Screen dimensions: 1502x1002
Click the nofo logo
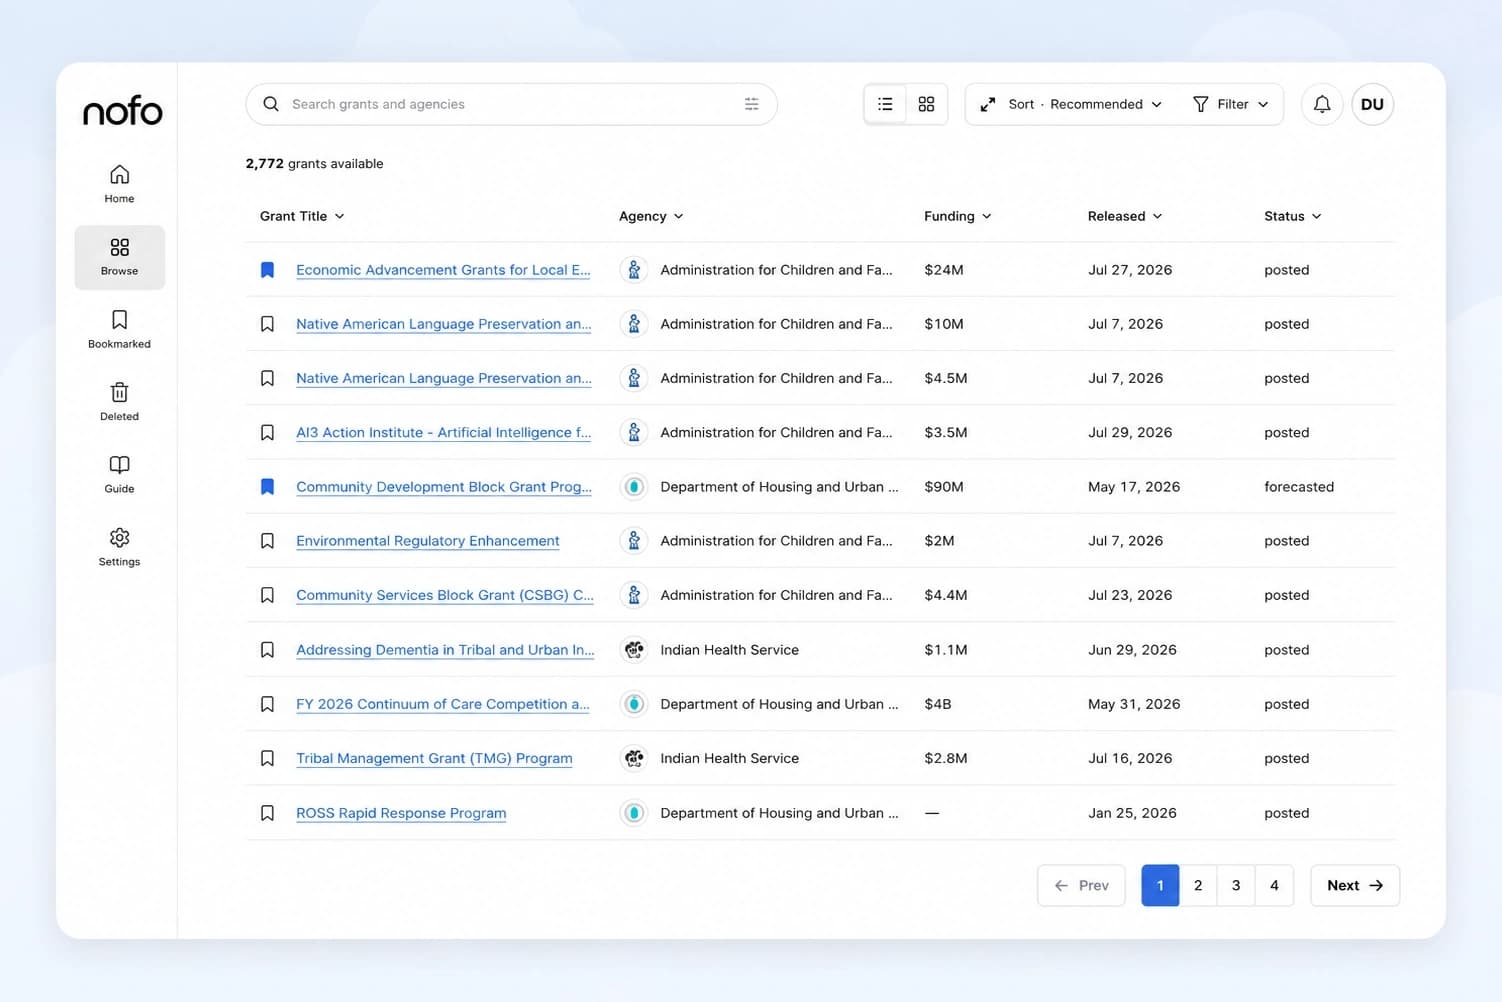point(122,111)
